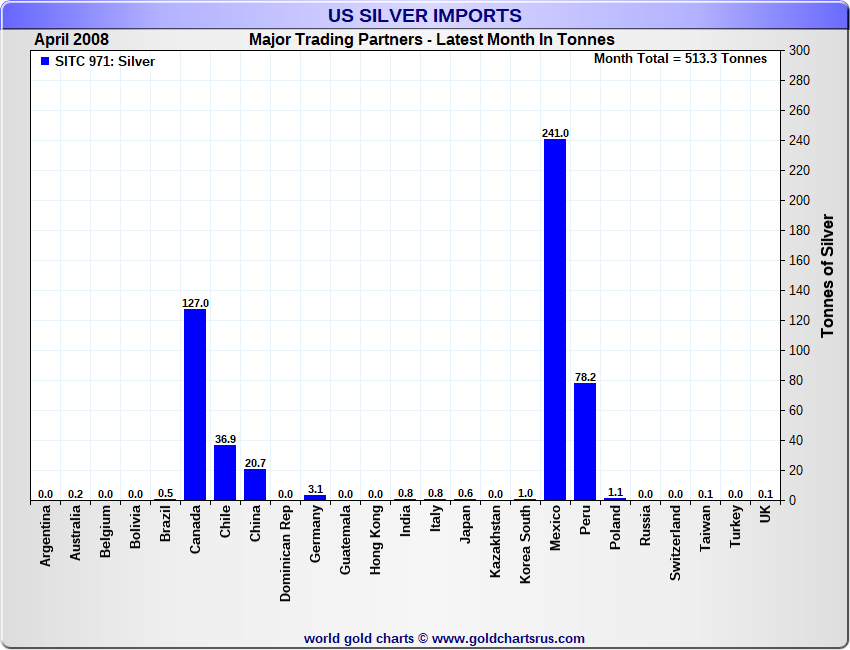Click the small Germany bar at 3.1
The width and height of the screenshot is (850, 650).
click(315, 497)
